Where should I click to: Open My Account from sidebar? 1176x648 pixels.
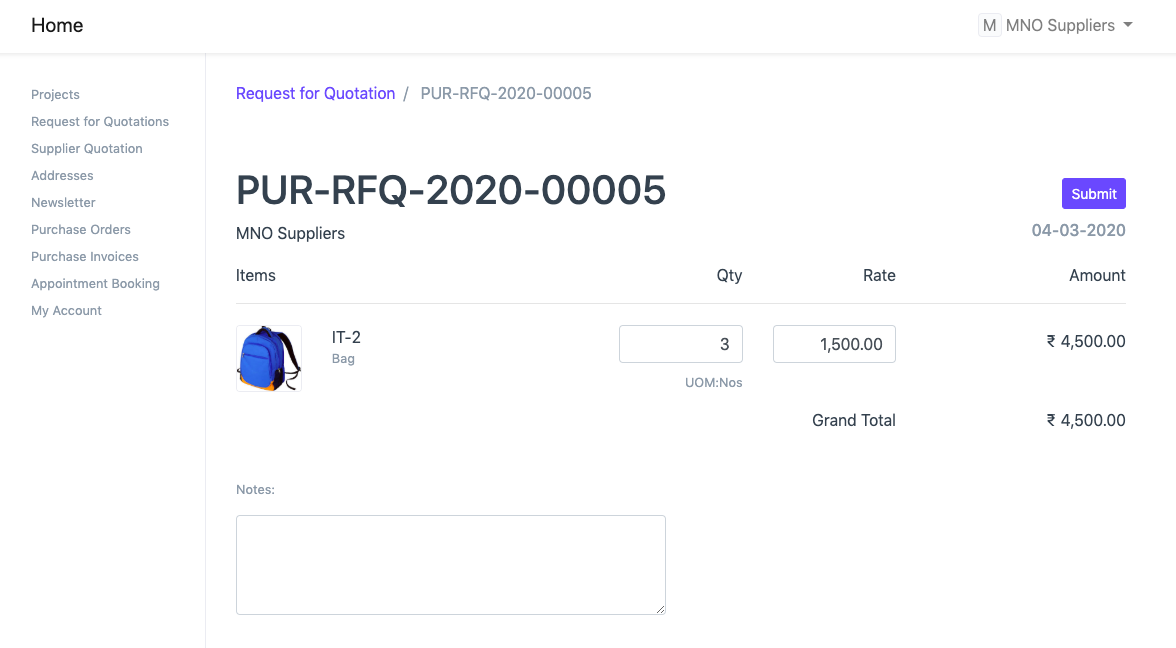66,310
